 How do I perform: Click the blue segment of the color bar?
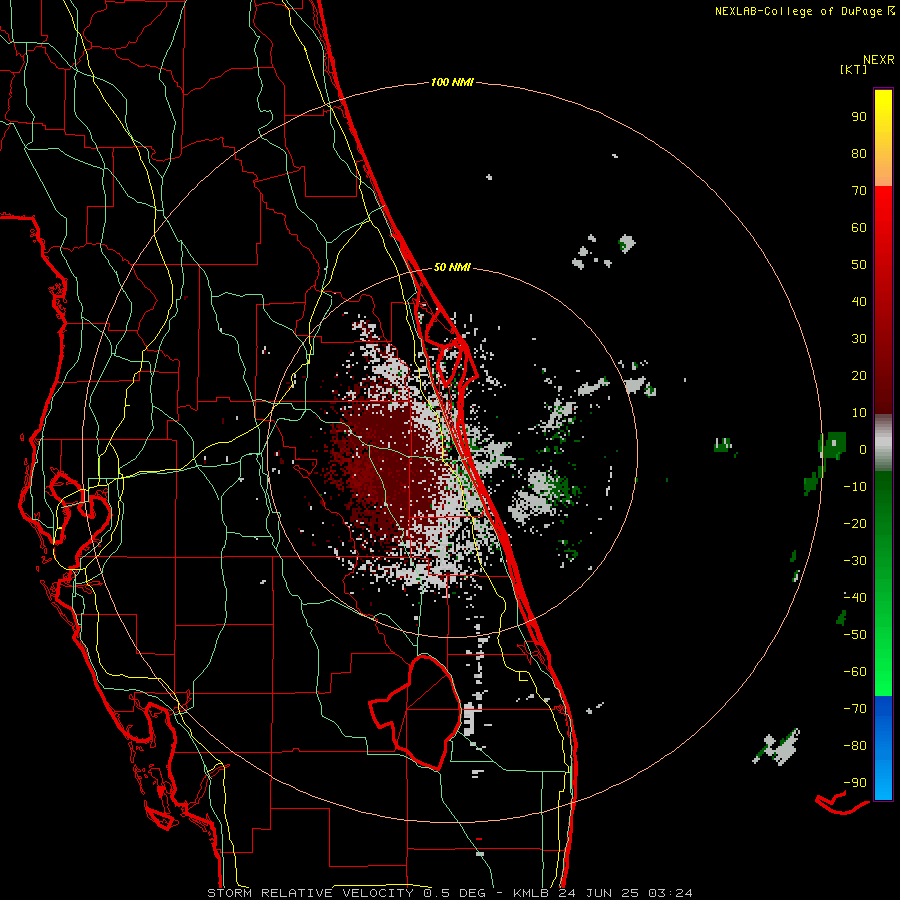point(883,746)
